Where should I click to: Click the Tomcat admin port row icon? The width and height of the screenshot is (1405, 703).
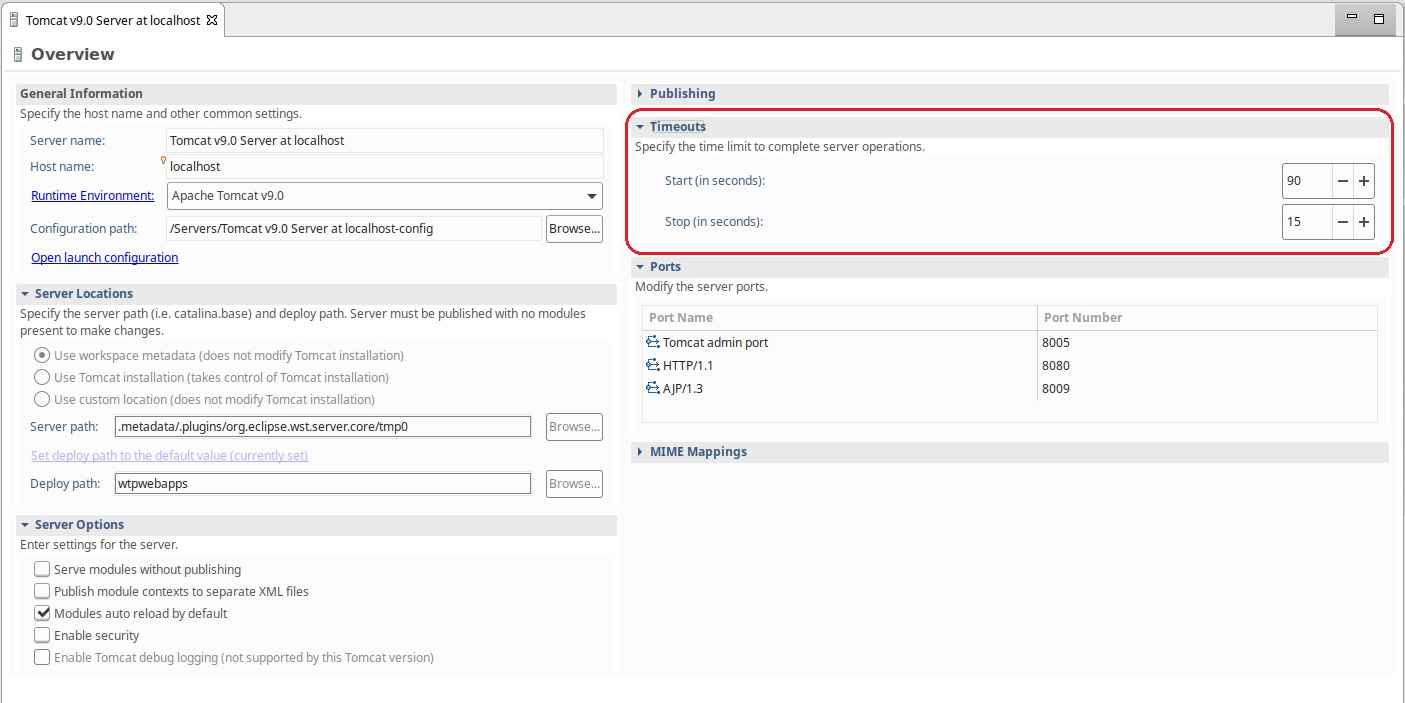click(653, 342)
